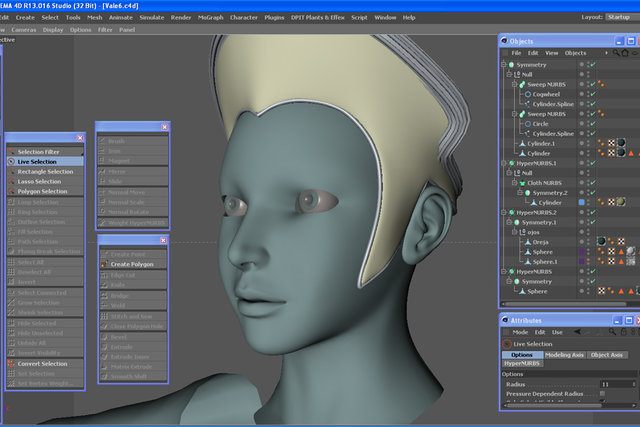Viewport: 640px width, 427px height.
Task: Click the Radius value field
Action: point(618,384)
